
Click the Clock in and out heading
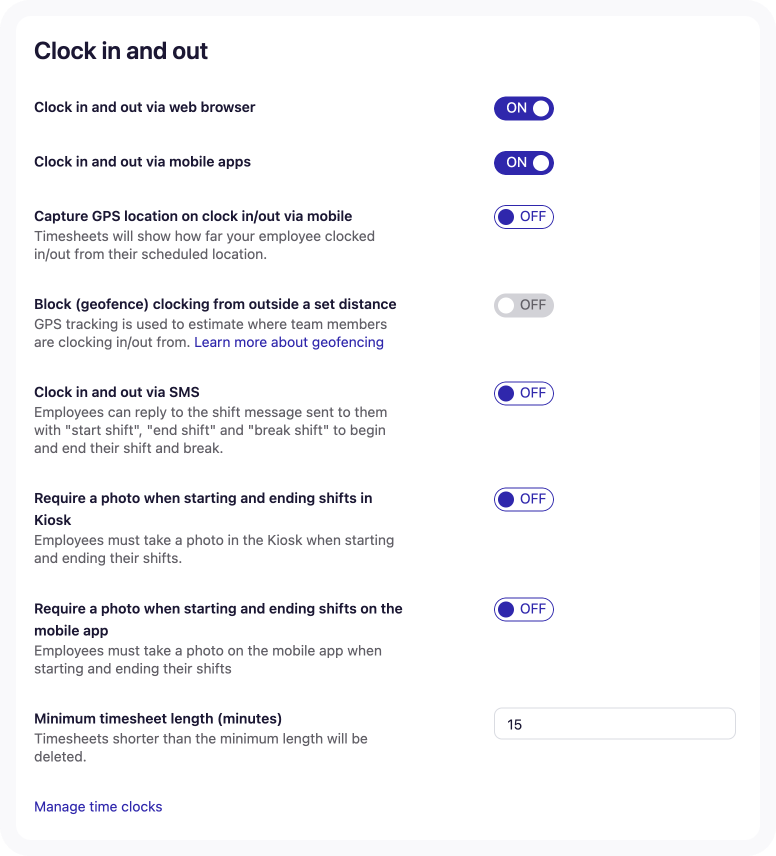120,50
